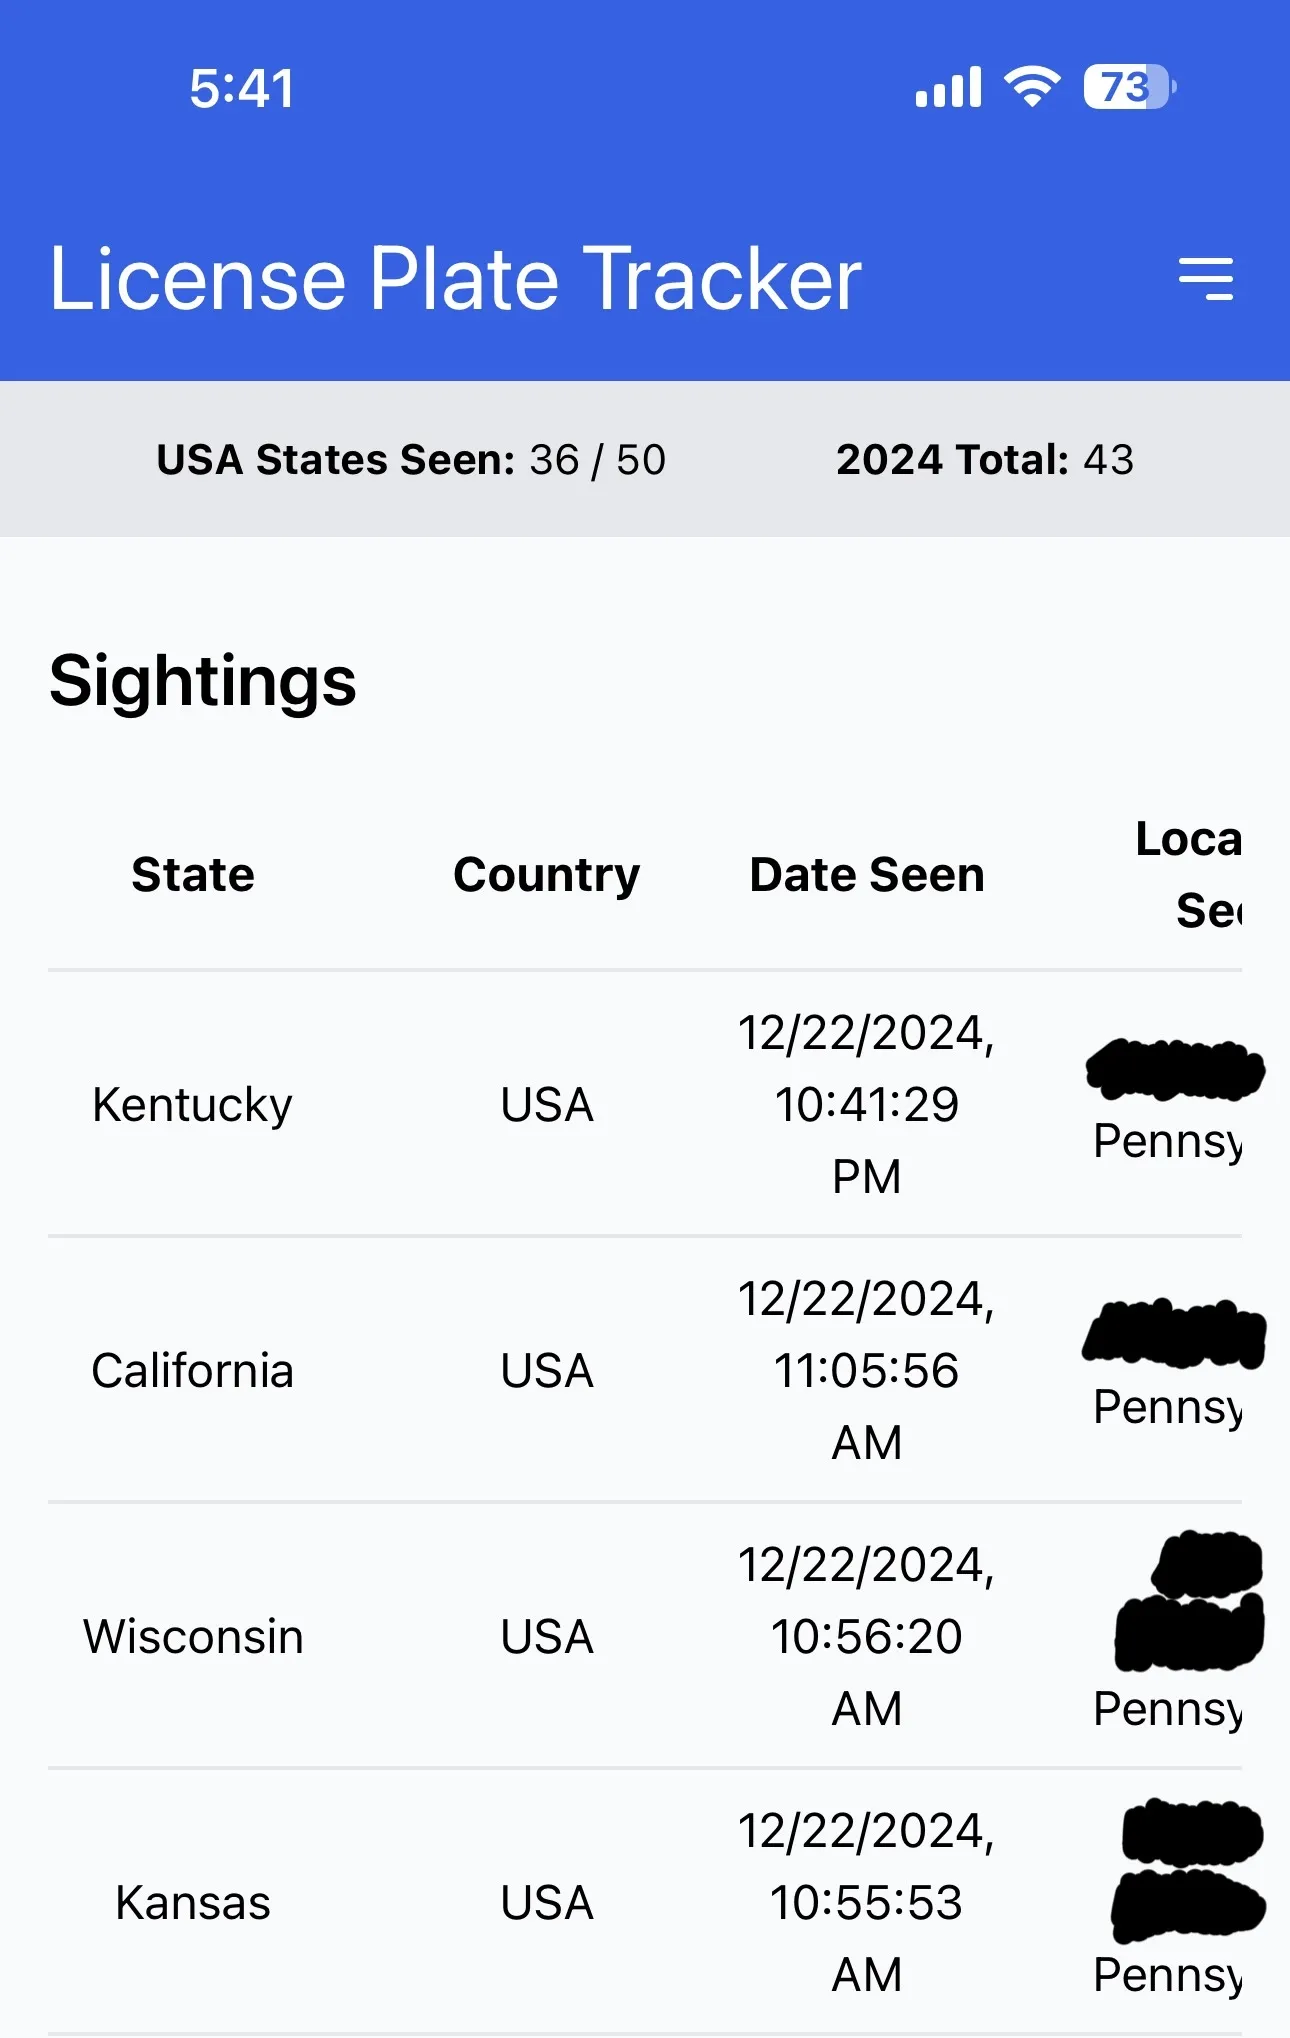Tap Kansas row's 10:55:53 AM timestamp
Viewport: 1290px width, 2038px height.
tap(867, 1903)
